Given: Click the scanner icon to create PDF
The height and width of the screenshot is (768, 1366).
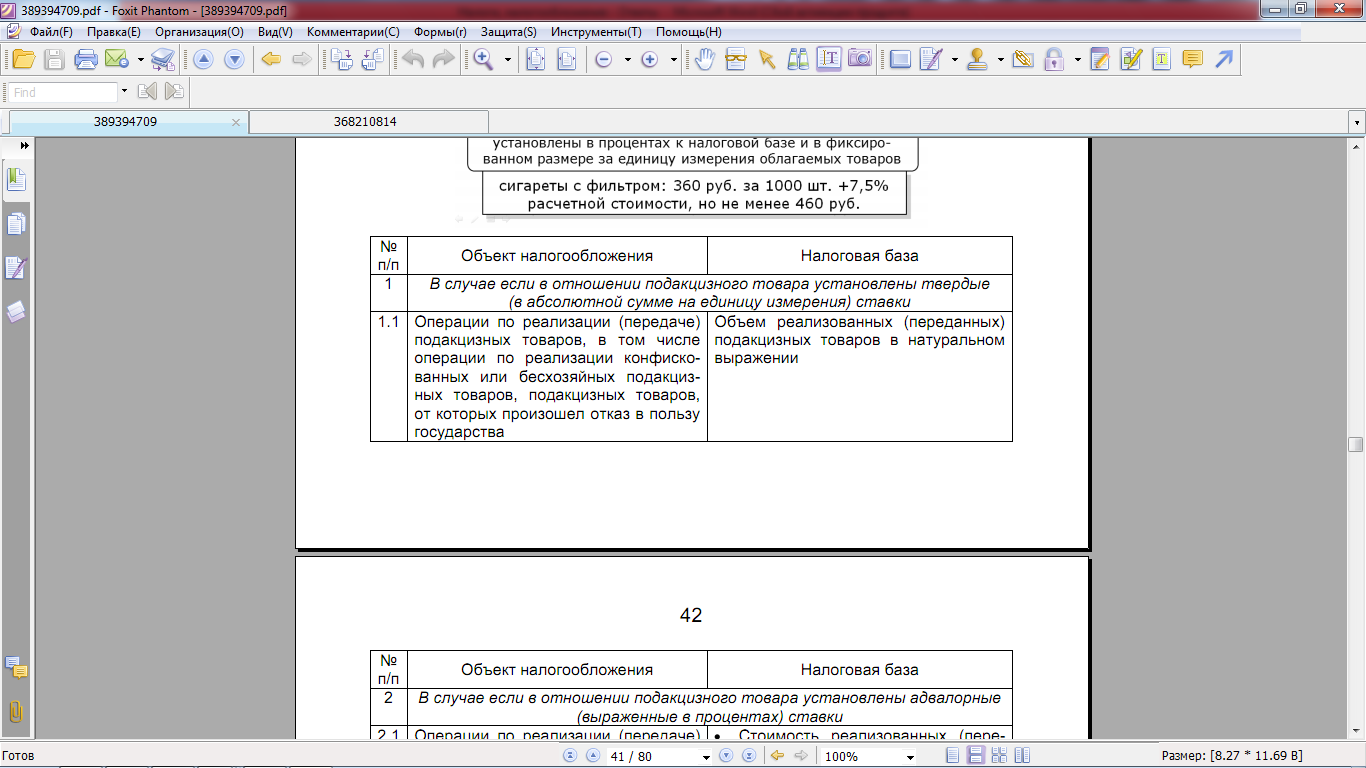Looking at the screenshot, I should point(163,59).
